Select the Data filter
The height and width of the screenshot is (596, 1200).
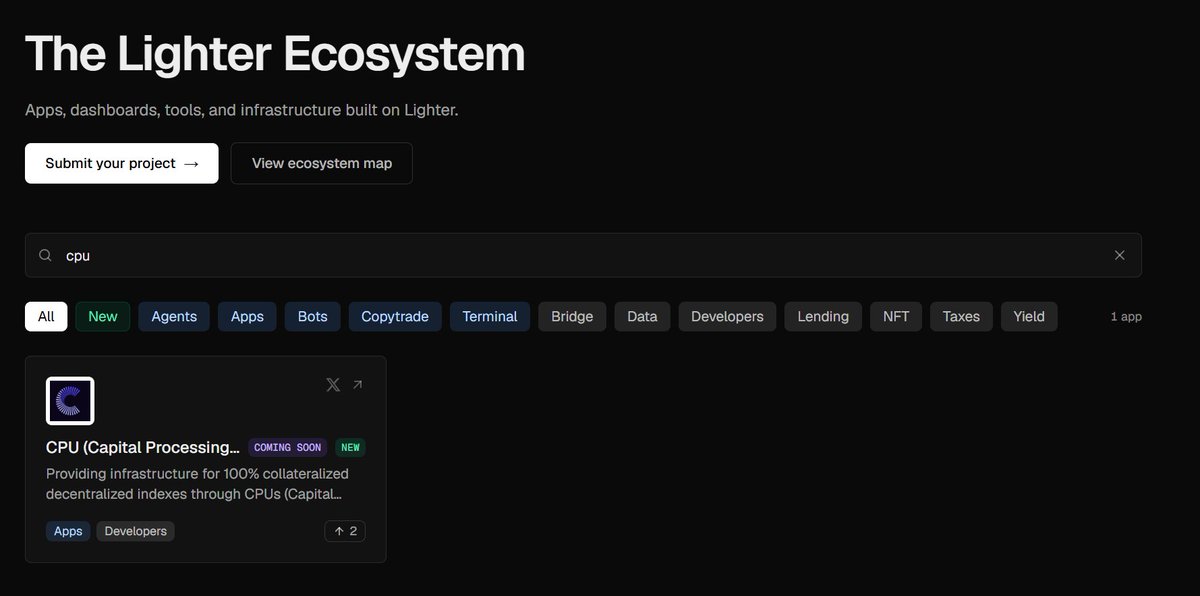(x=642, y=316)
